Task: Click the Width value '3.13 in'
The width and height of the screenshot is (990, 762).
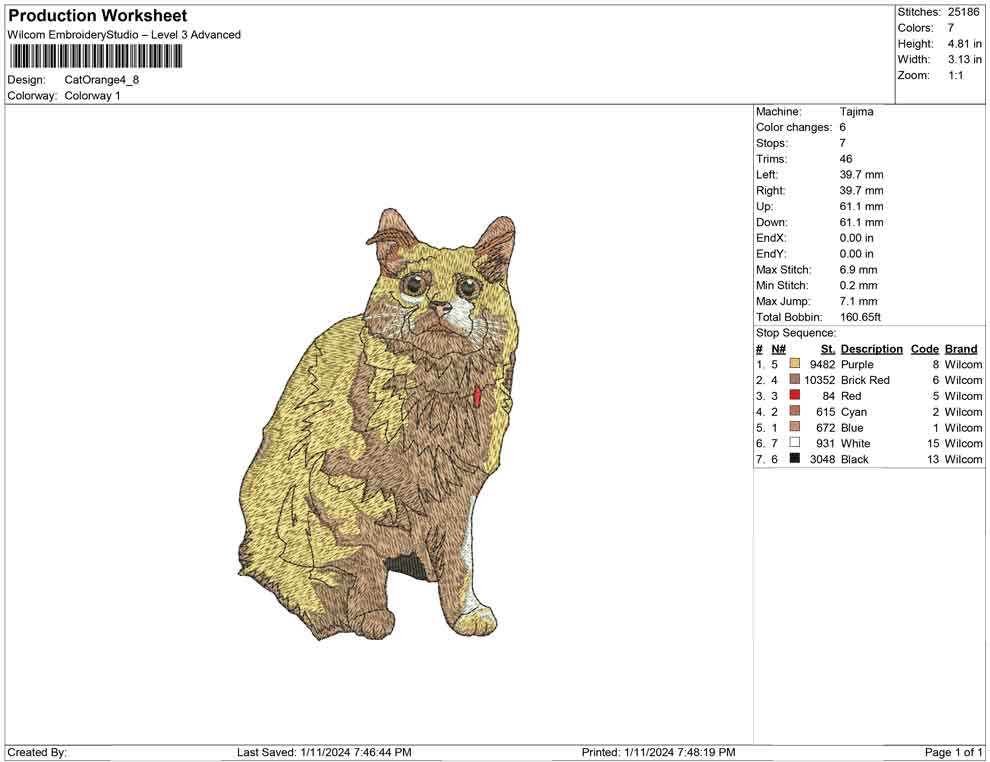Action: point(965,59)
